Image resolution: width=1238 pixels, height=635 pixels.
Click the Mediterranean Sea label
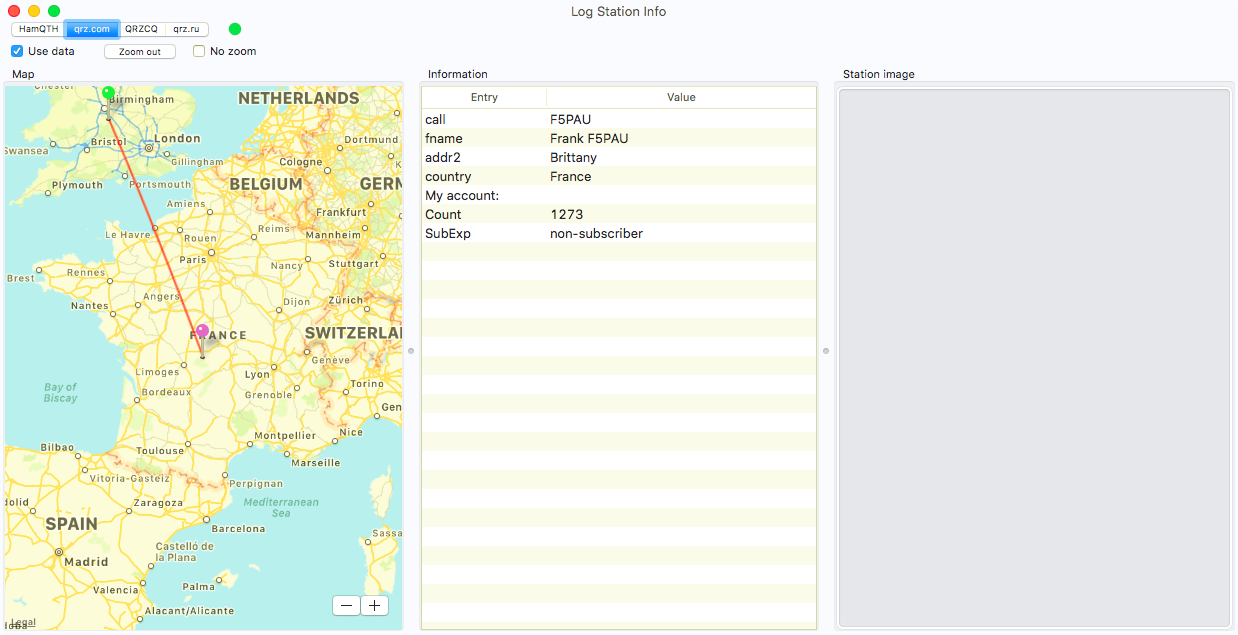tap(281, 507)
